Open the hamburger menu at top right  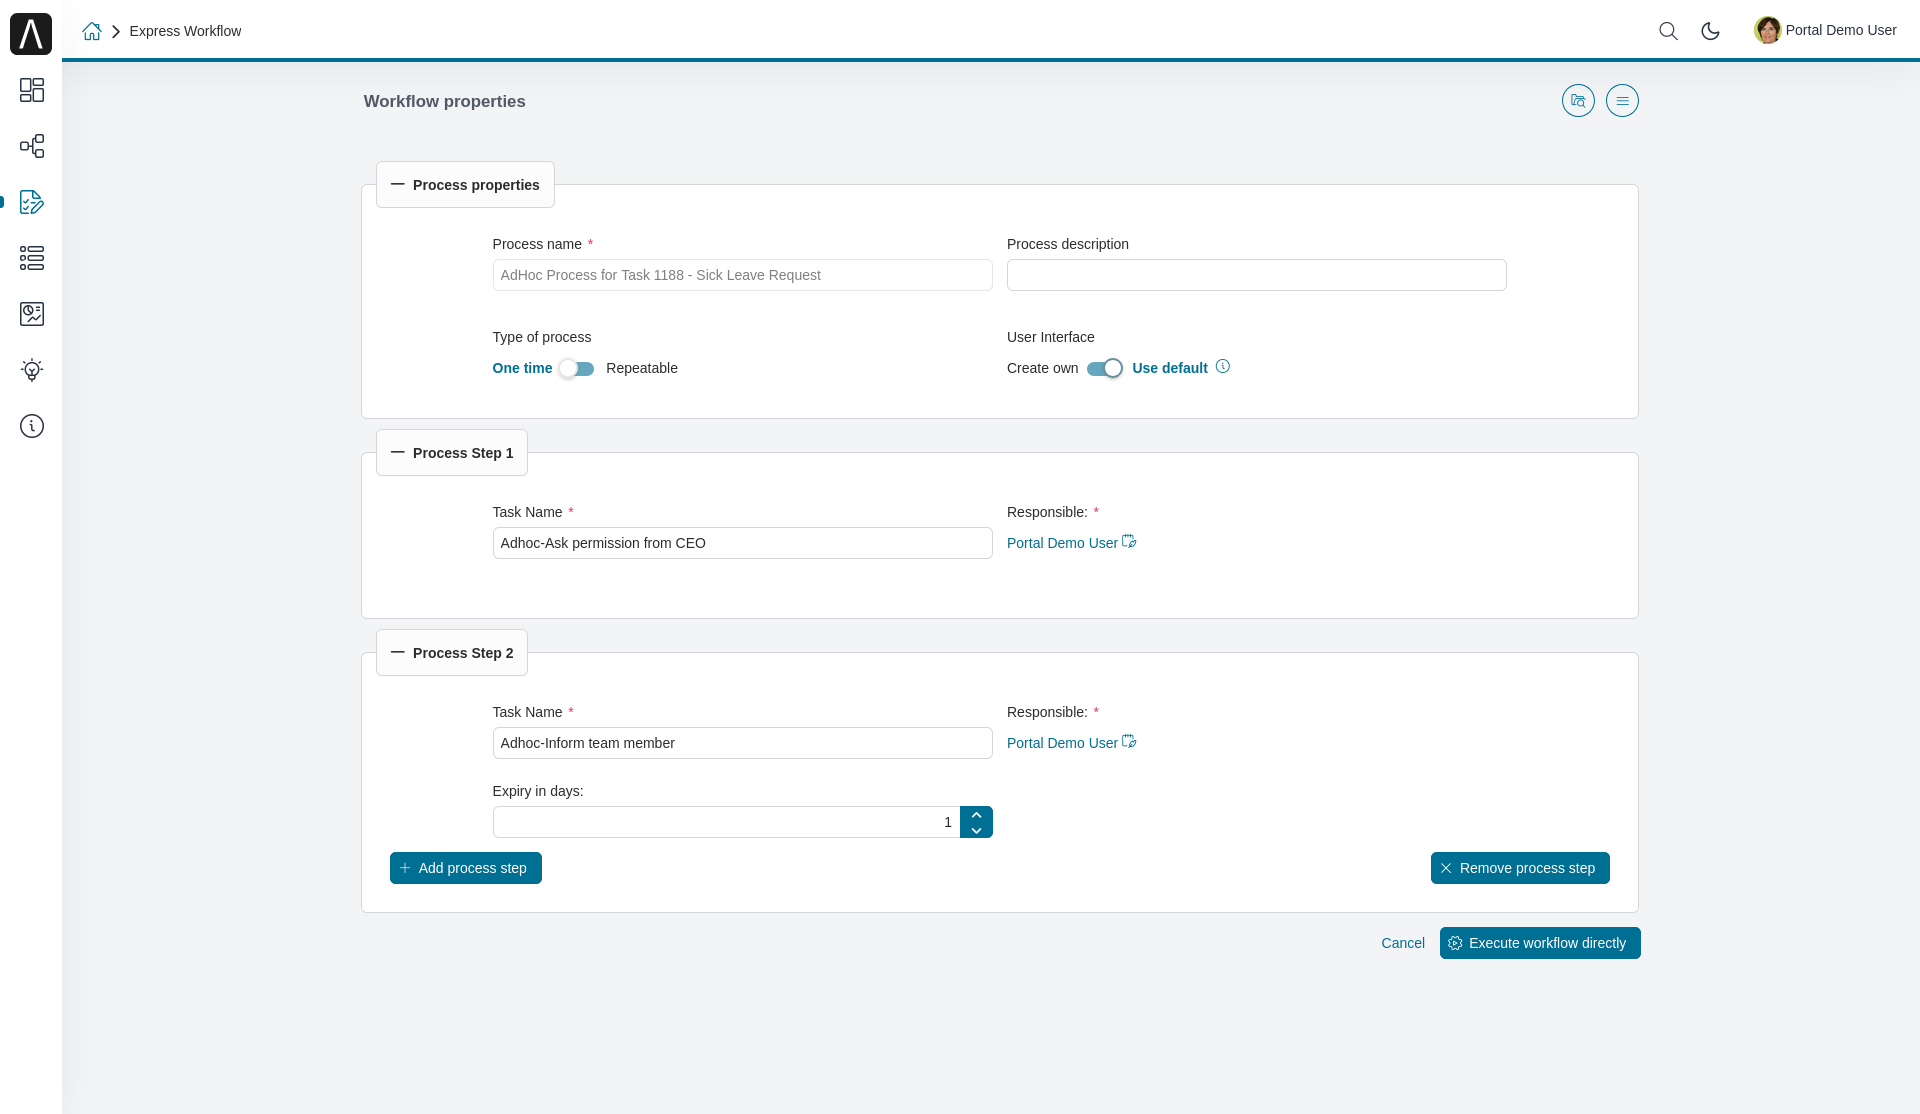[1622, 101]
